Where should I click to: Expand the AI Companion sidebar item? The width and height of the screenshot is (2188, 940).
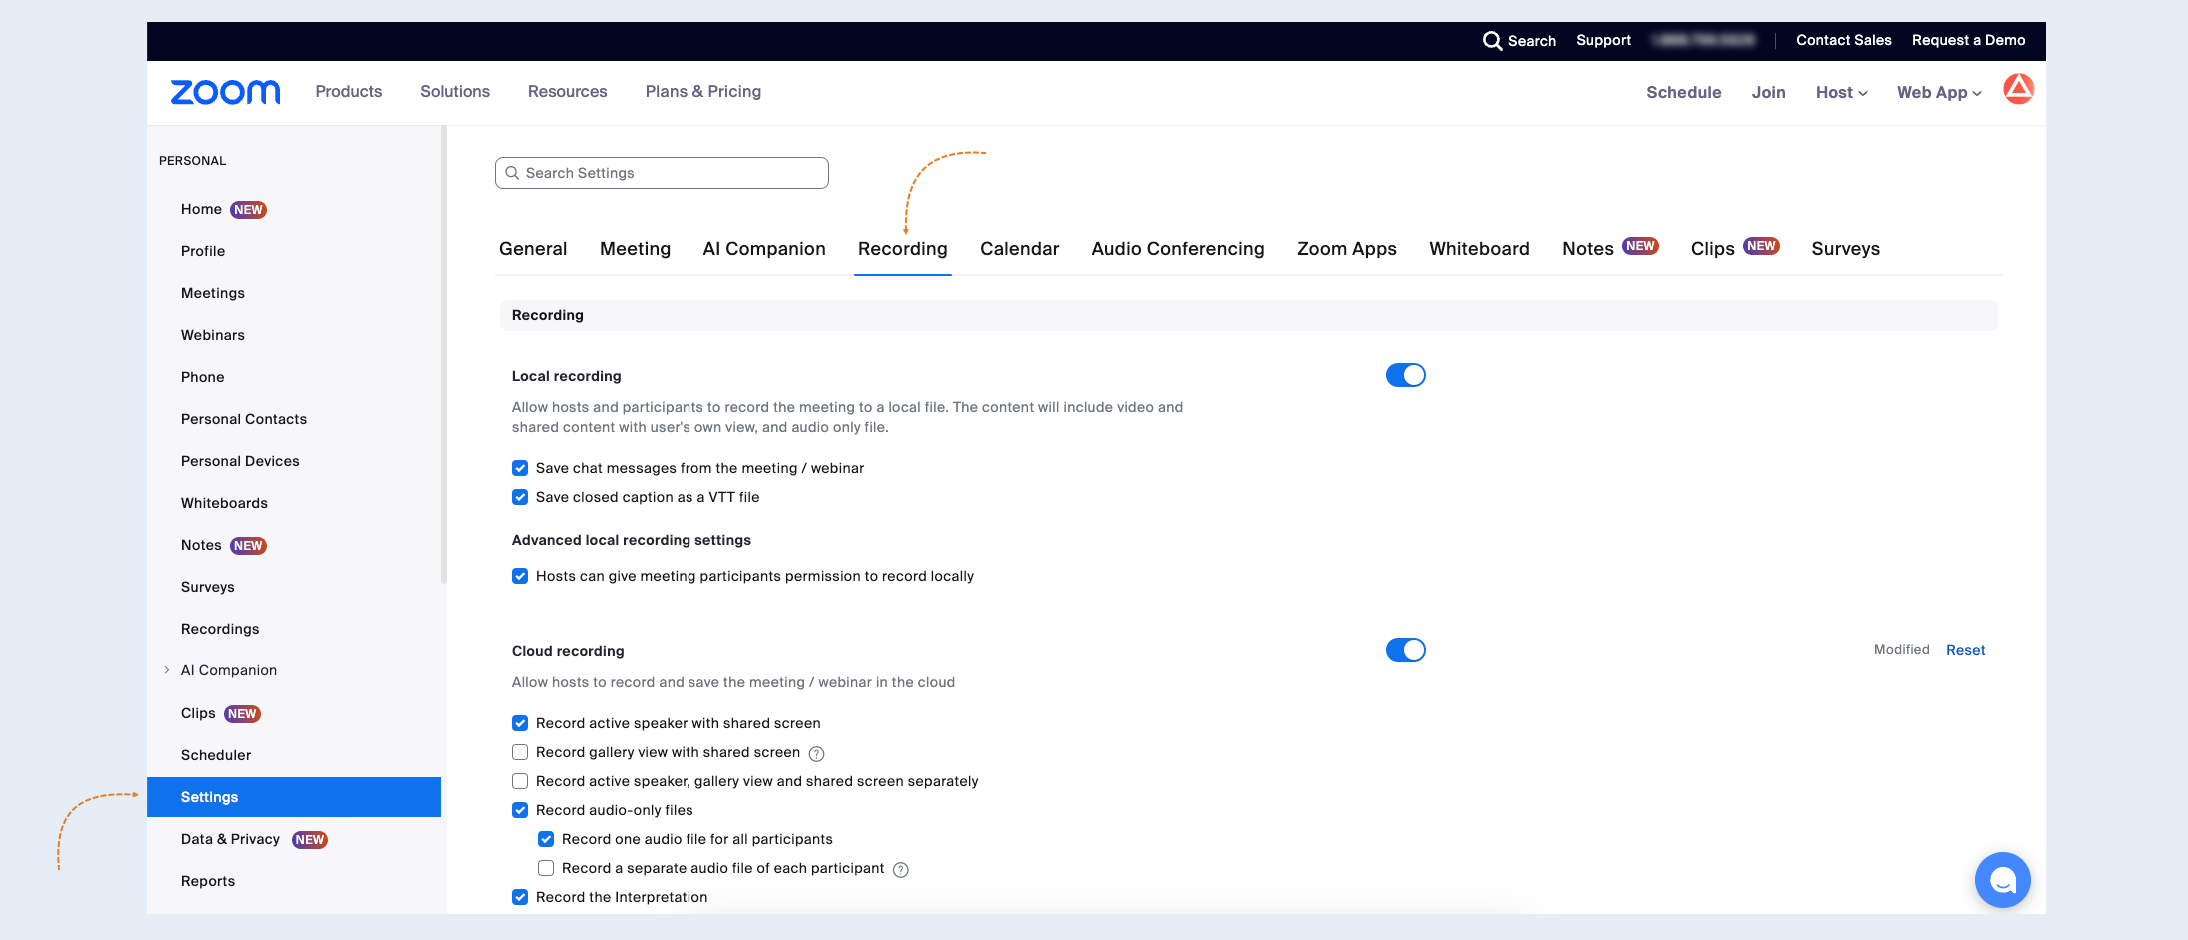pos(167,670)
